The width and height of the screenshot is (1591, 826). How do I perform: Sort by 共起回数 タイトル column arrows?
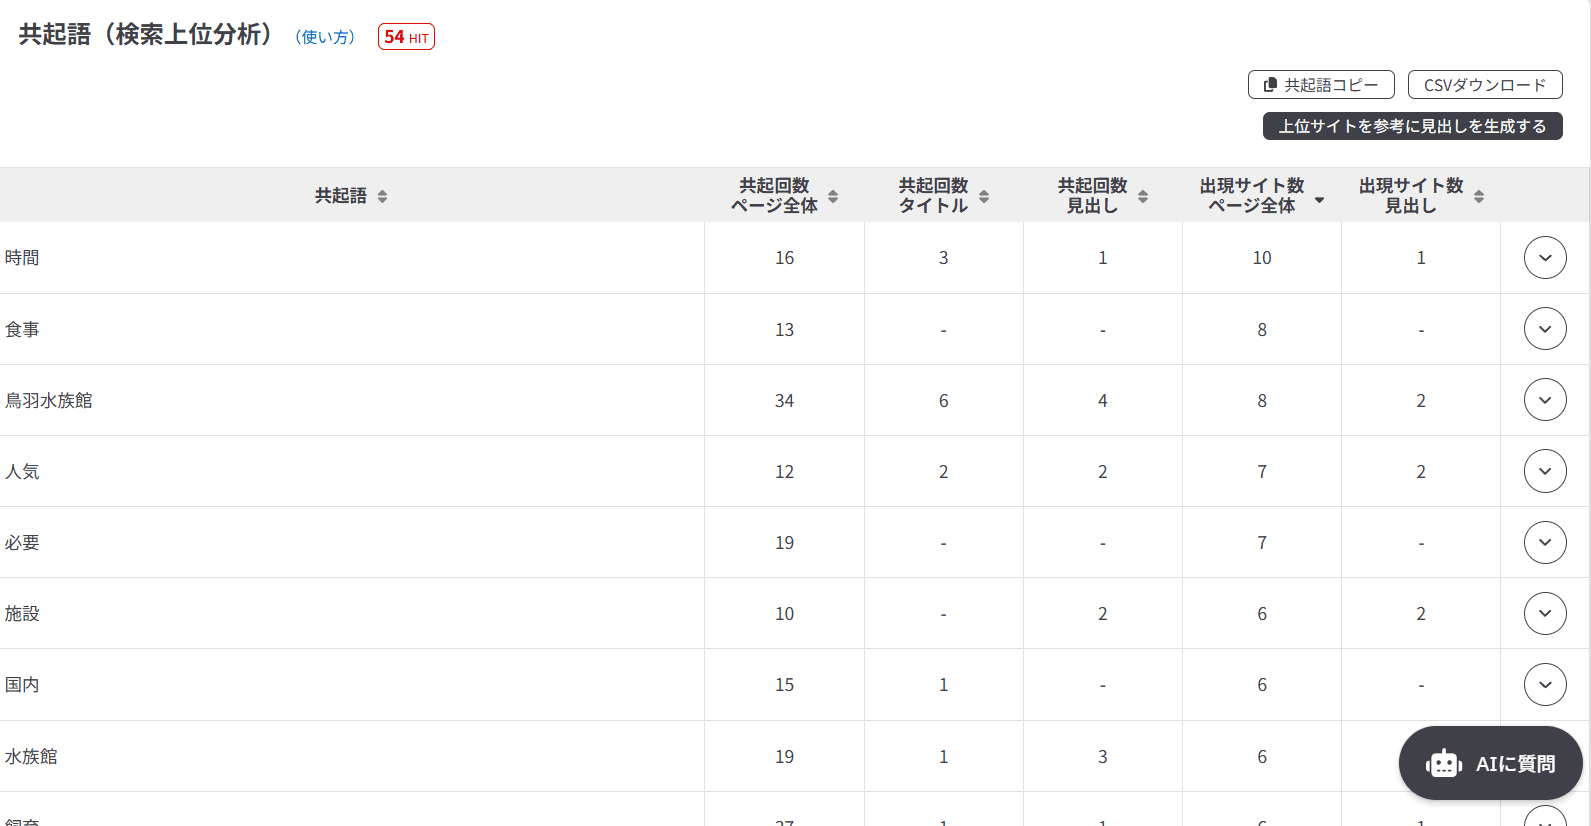[984, 196]
